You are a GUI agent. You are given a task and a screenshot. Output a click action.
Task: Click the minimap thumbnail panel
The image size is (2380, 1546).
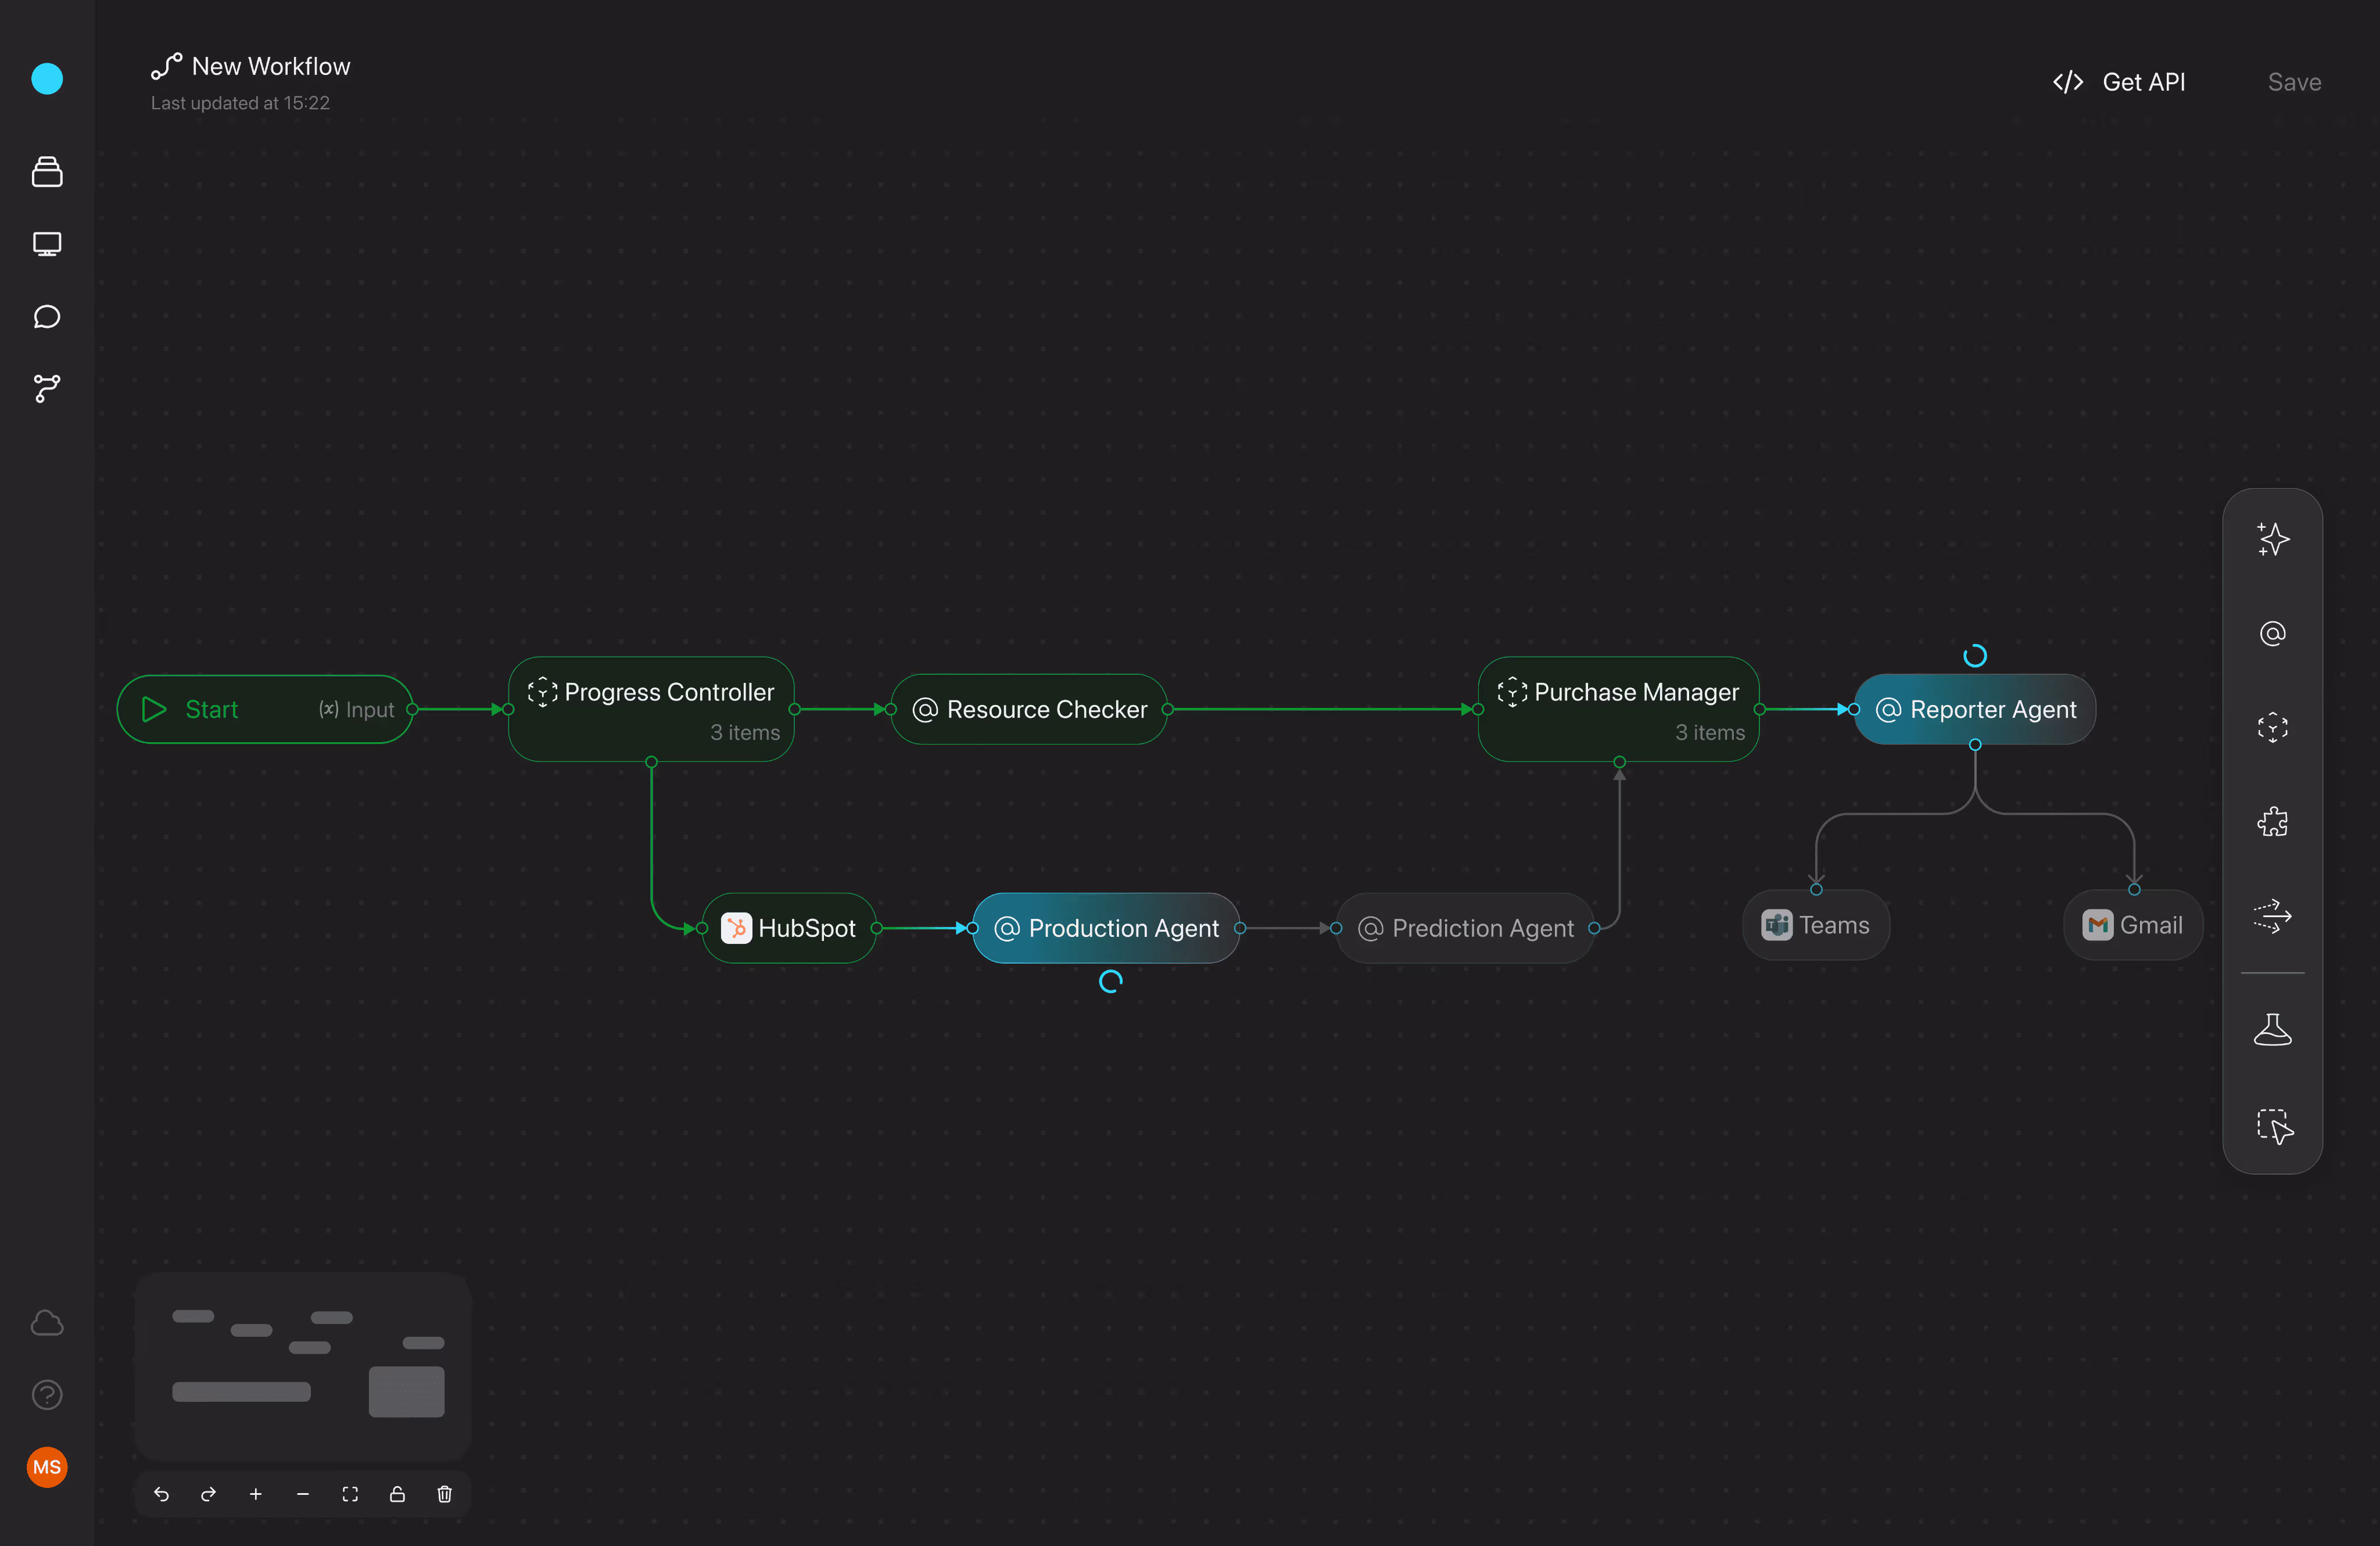click(x=303, y=1365)
